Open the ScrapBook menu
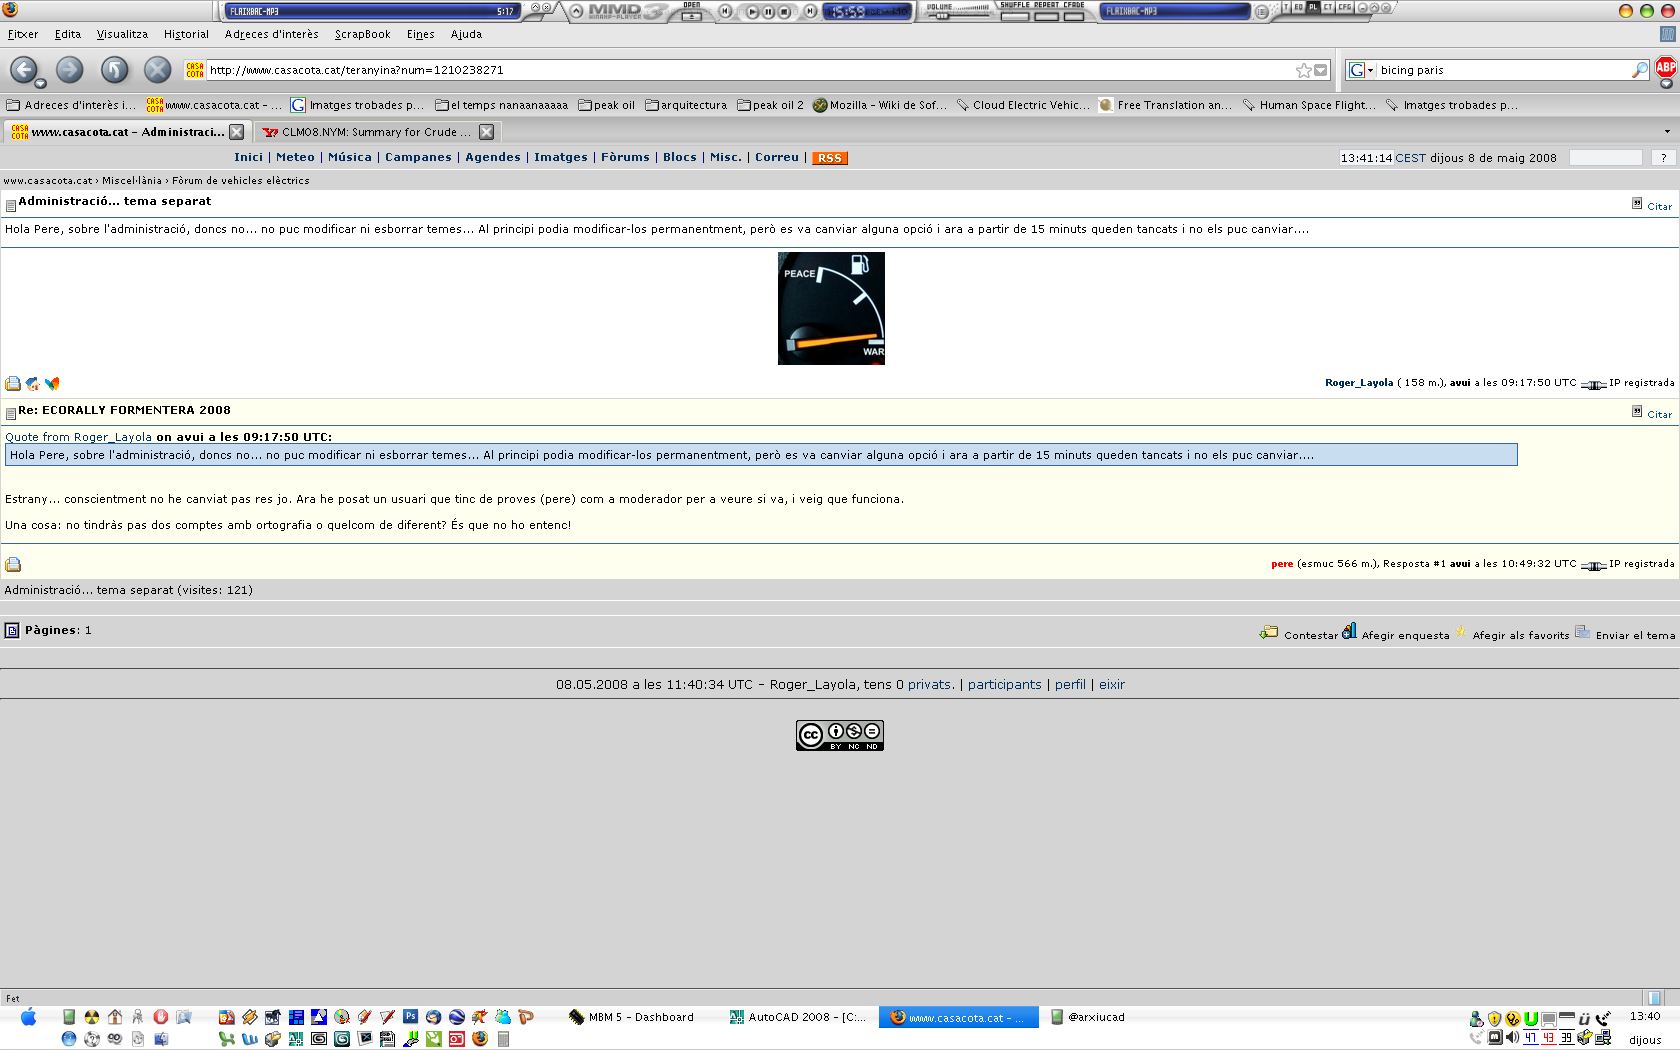1680x1050 pixels. tap(362, 34)
